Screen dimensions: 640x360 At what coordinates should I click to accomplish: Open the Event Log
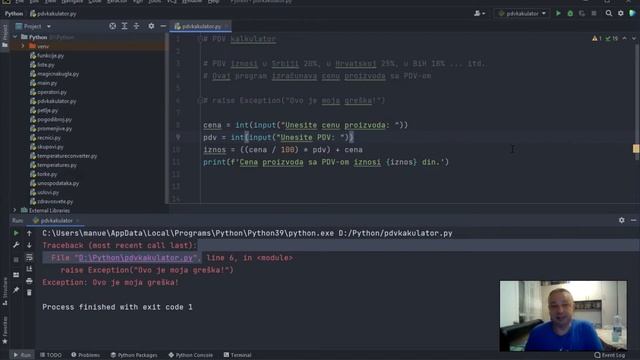[x=610, y=355]
